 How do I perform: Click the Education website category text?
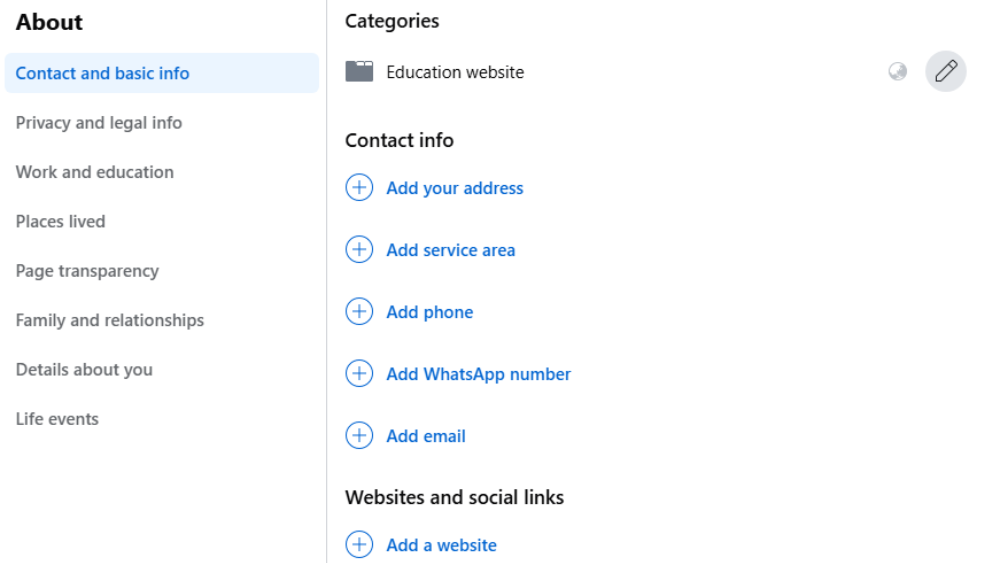tap(455, 72)
